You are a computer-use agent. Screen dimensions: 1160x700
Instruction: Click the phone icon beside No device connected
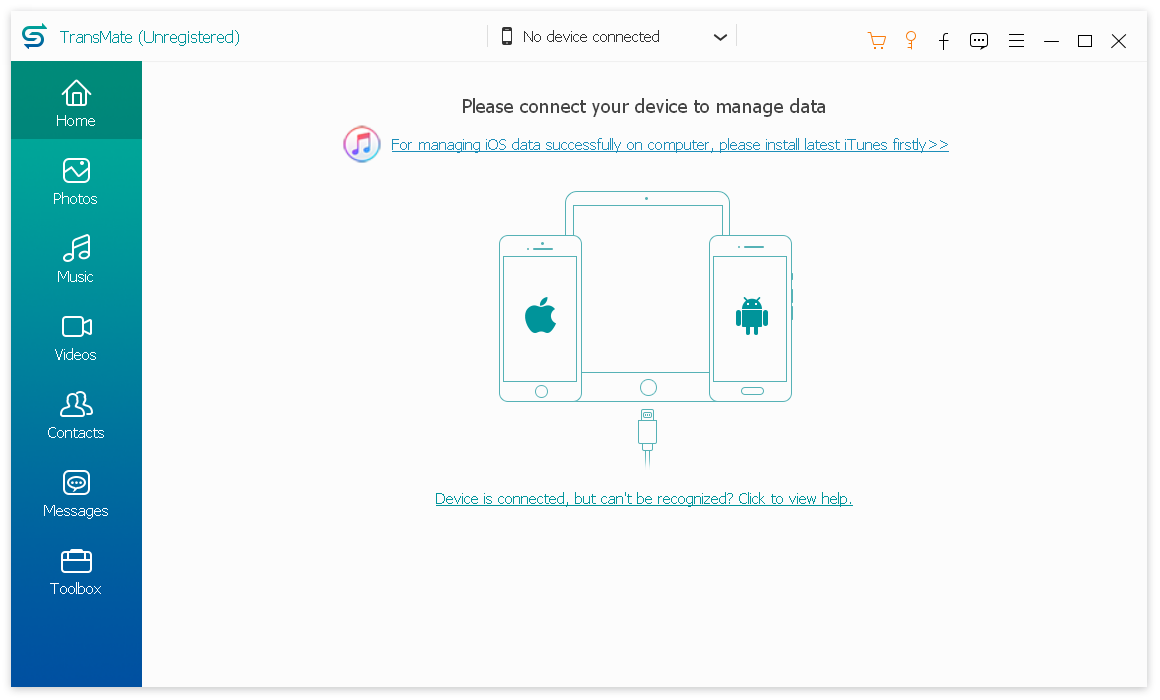(507, 36)
